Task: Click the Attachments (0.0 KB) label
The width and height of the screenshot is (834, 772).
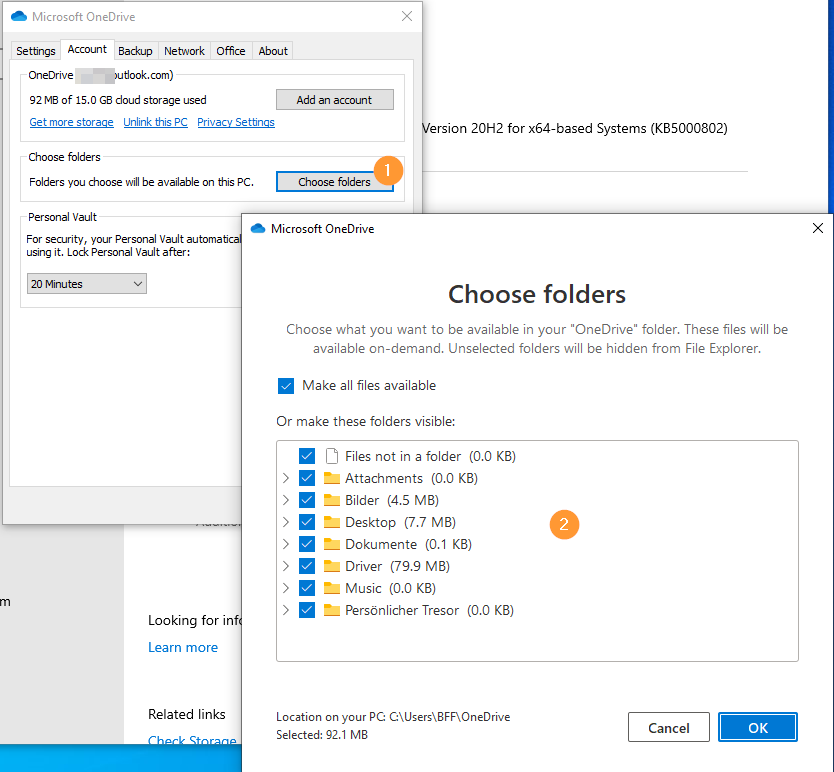Action: (411, 478)
